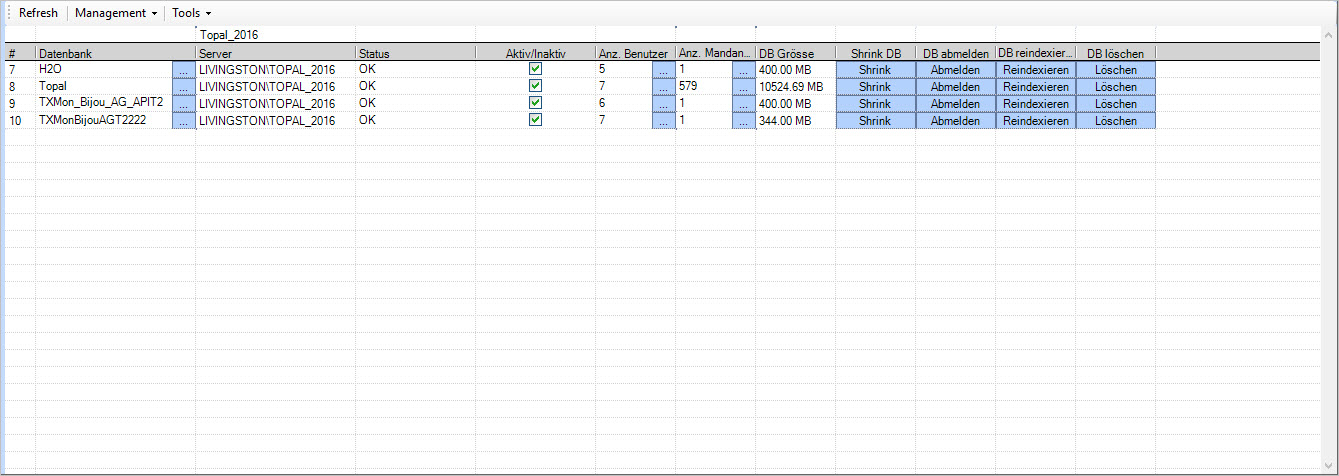
Task: Shrink the Topal database
Action: 874,87
